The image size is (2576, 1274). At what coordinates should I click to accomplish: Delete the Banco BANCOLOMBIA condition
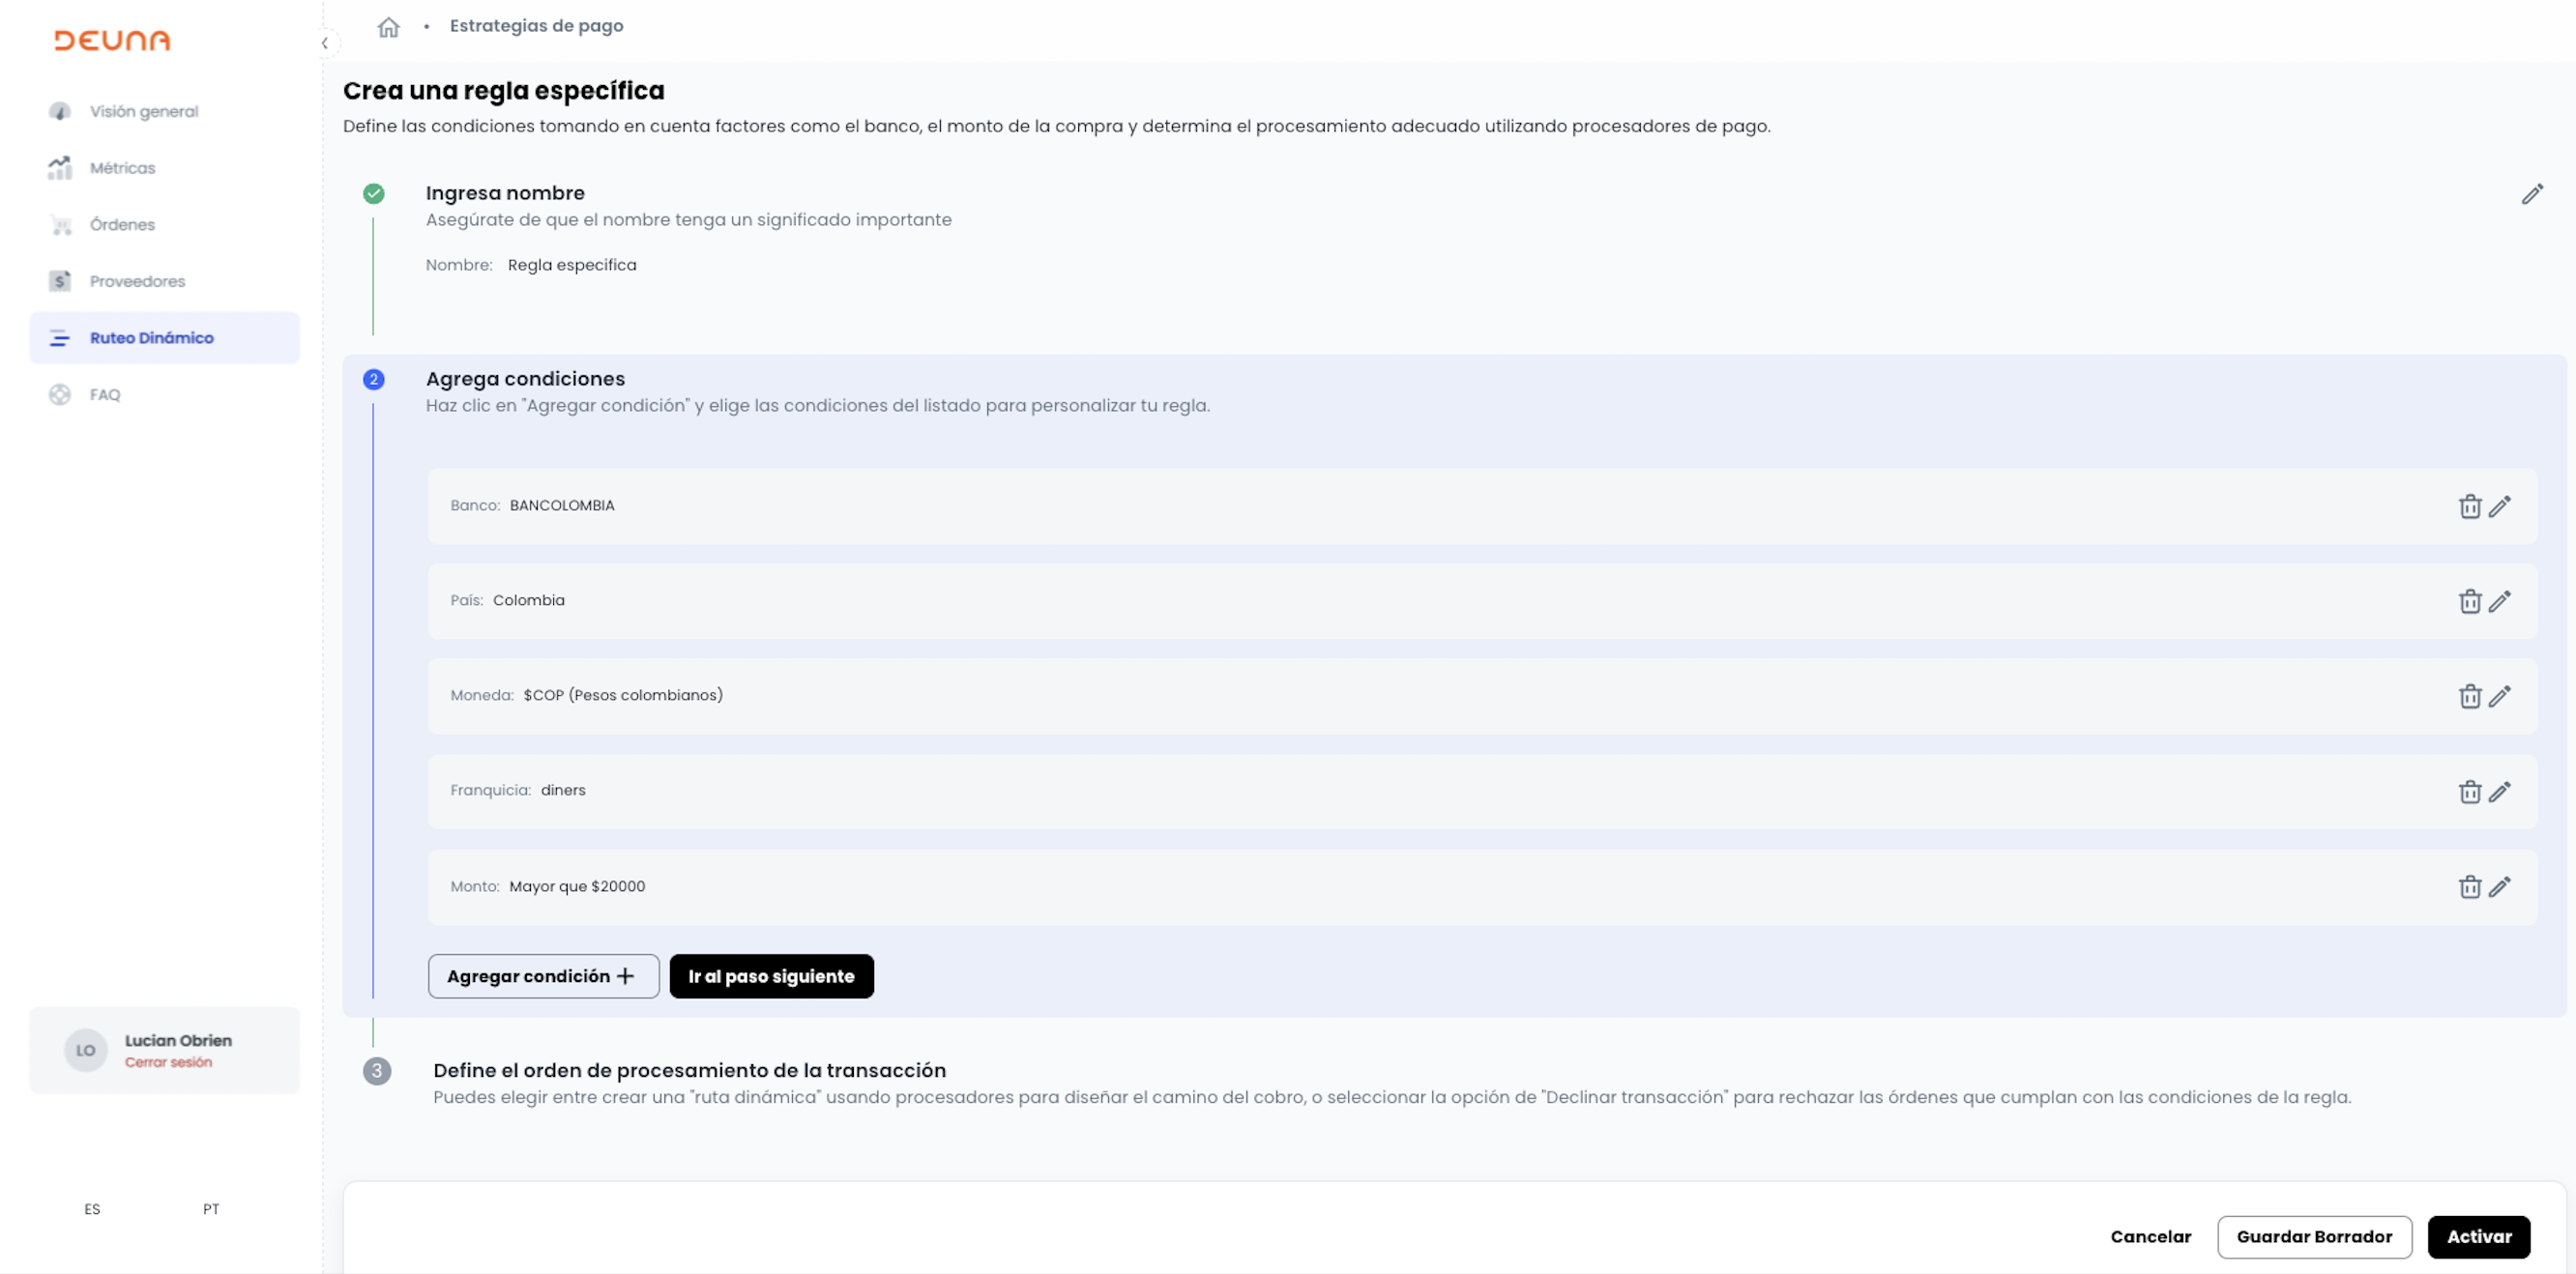[x=2469, y=506]
